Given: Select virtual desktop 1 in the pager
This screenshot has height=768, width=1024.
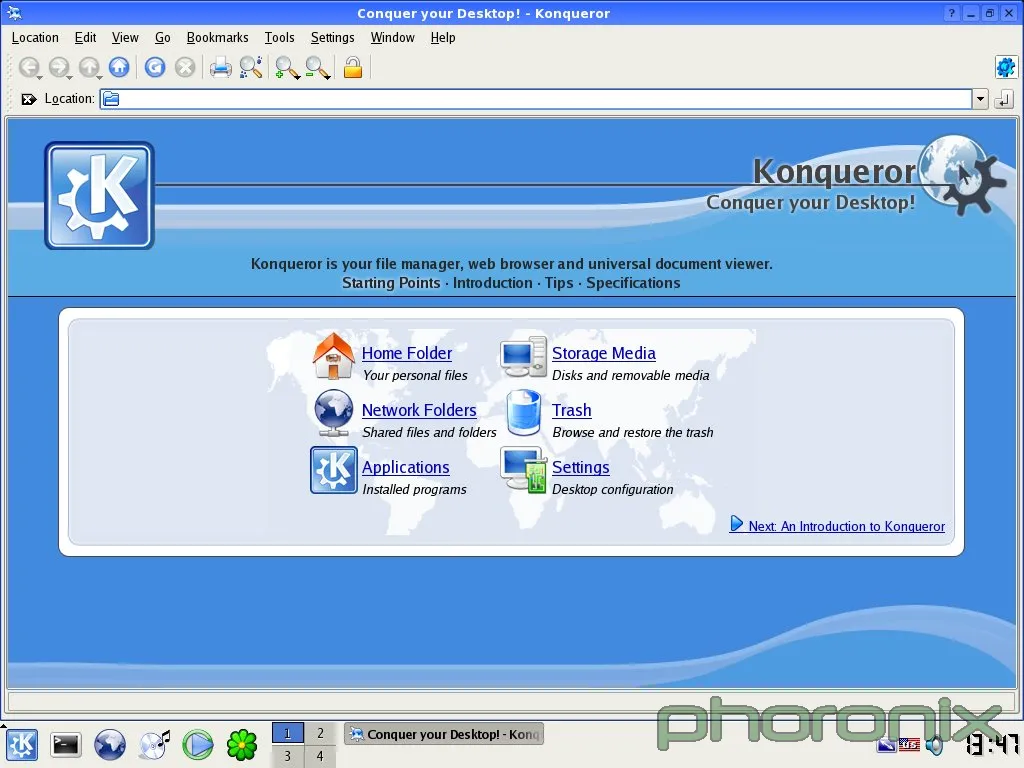Looking at the screenshot, I should point(287,733).
